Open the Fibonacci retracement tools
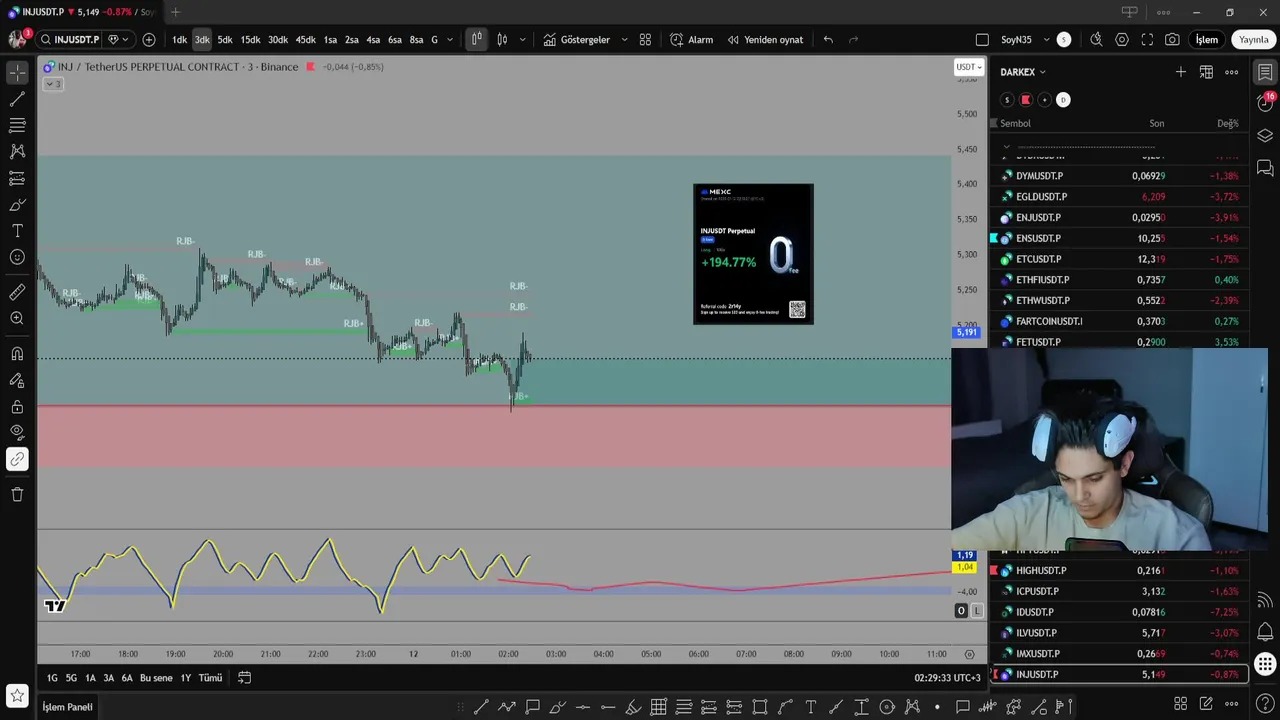Viewport: 1280px width, 720px height. coord(17,125)
